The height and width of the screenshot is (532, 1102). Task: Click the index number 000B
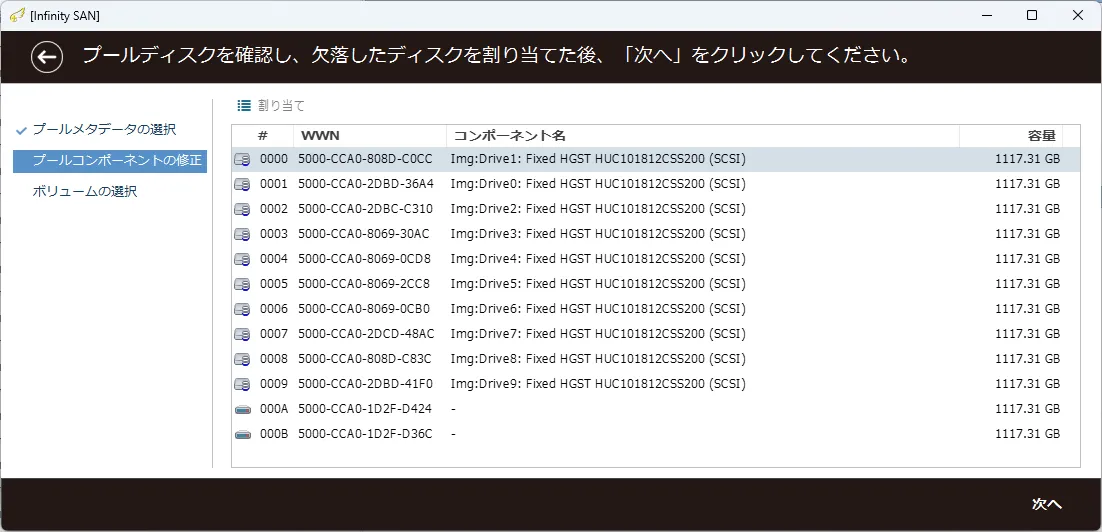[274, 434]
